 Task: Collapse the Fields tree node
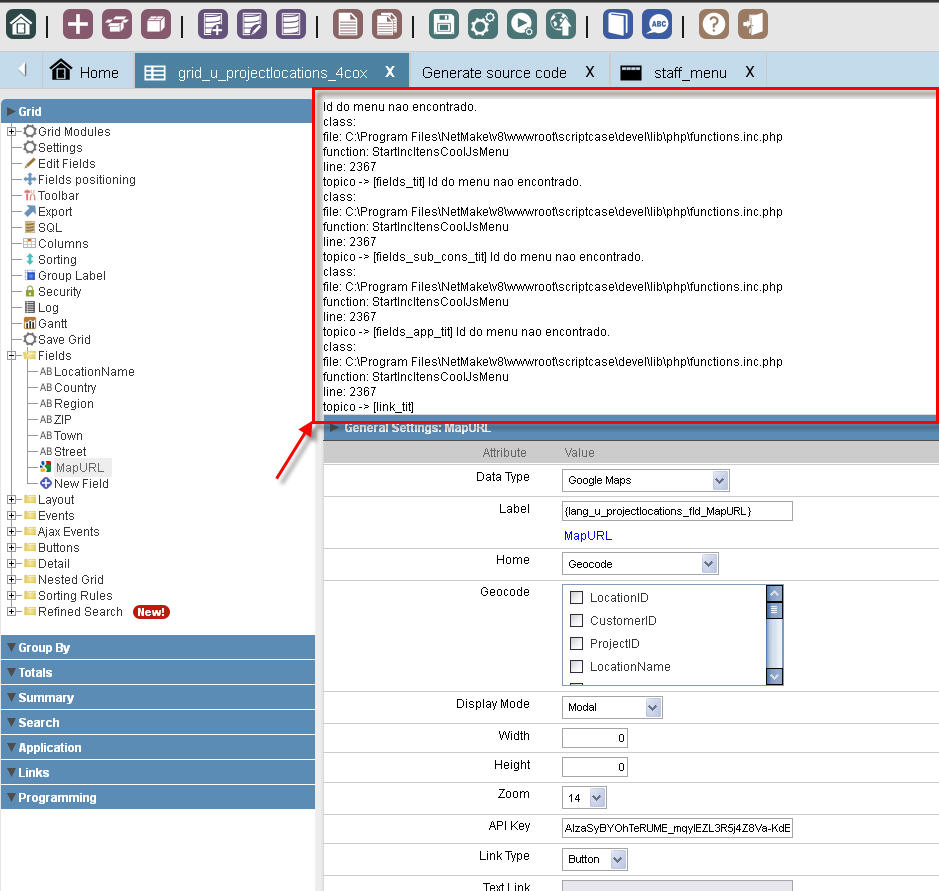pyautogui.click(x=11, y=355)
